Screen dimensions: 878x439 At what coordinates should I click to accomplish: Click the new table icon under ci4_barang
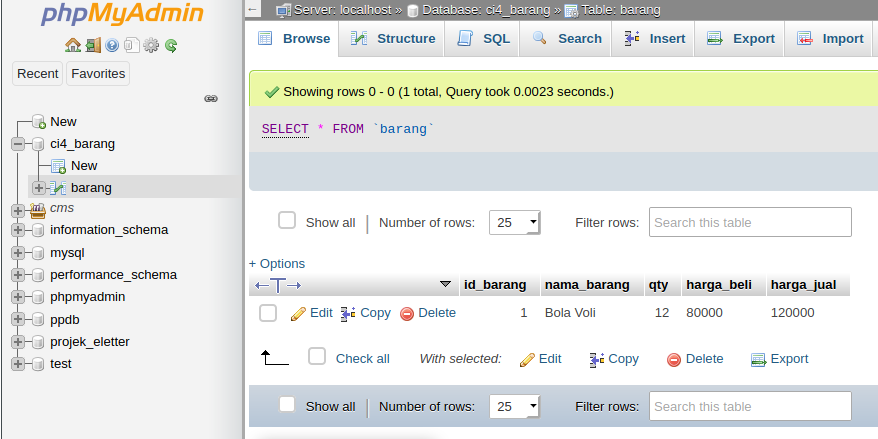click(x=59, y=166)
